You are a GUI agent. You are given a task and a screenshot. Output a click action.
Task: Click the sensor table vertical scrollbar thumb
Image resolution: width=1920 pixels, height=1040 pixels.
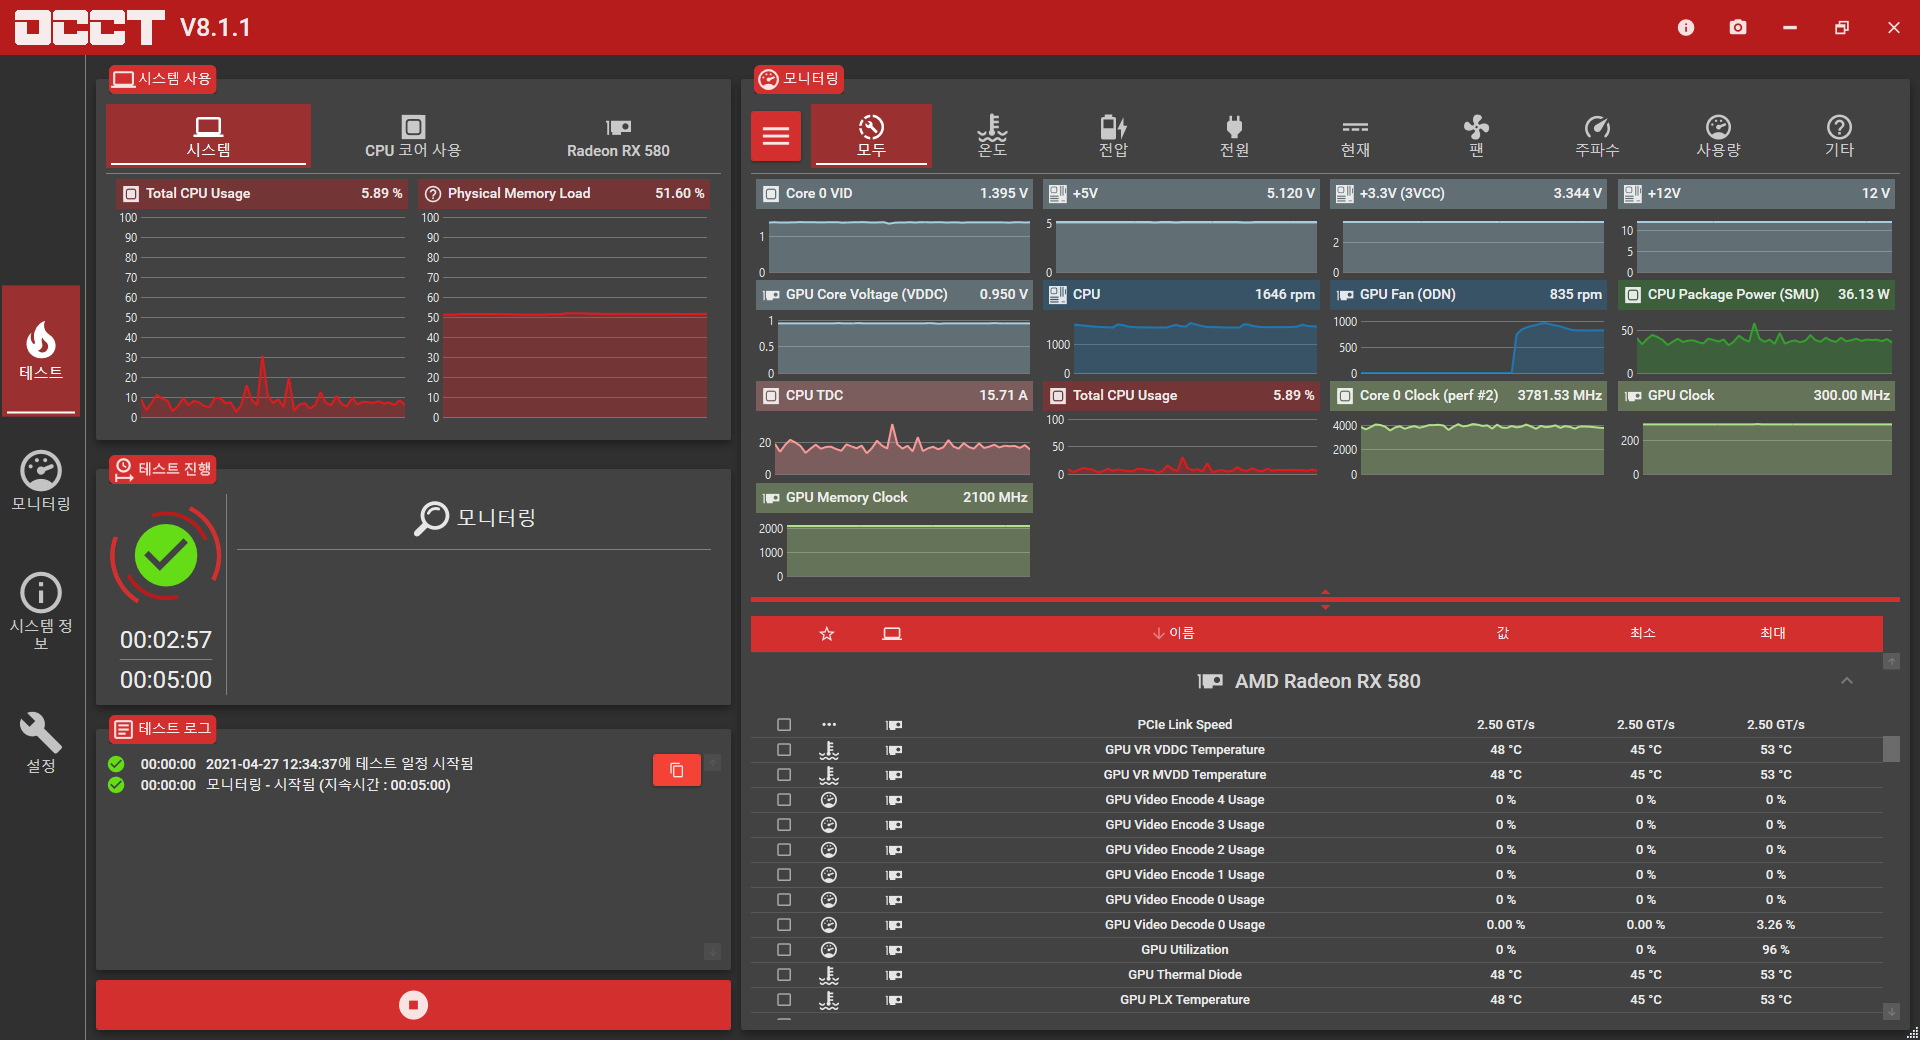[1891, 749]
